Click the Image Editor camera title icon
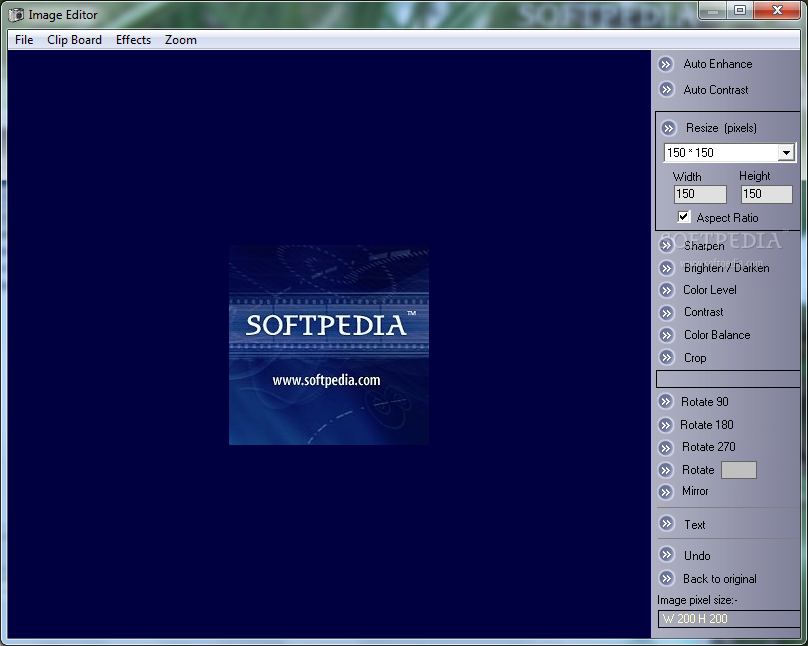The height and width of the screenshot is (646, 808). tap(16, 15)
